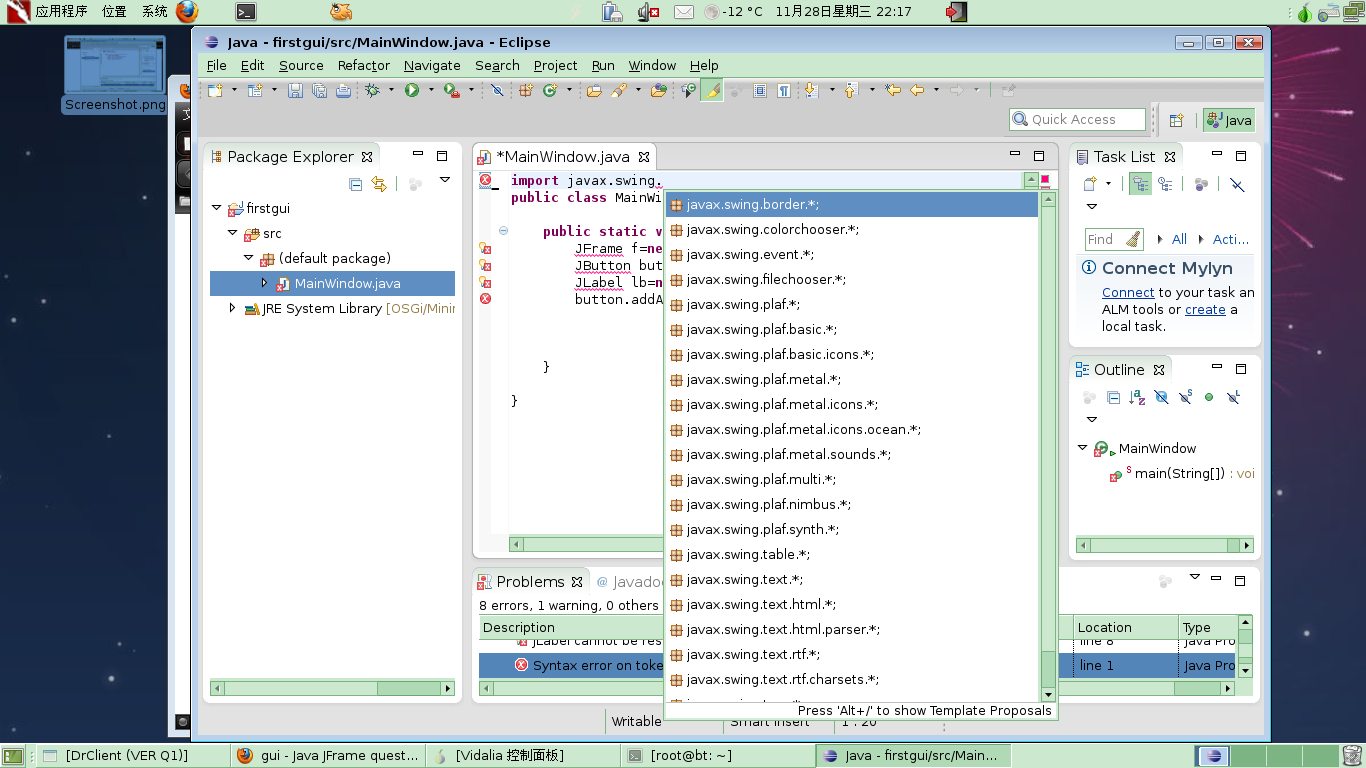Click the Save icon in toolbar
Image resolution: width=1366 pixels, height=768 pixels.
(x=295, y=90)
